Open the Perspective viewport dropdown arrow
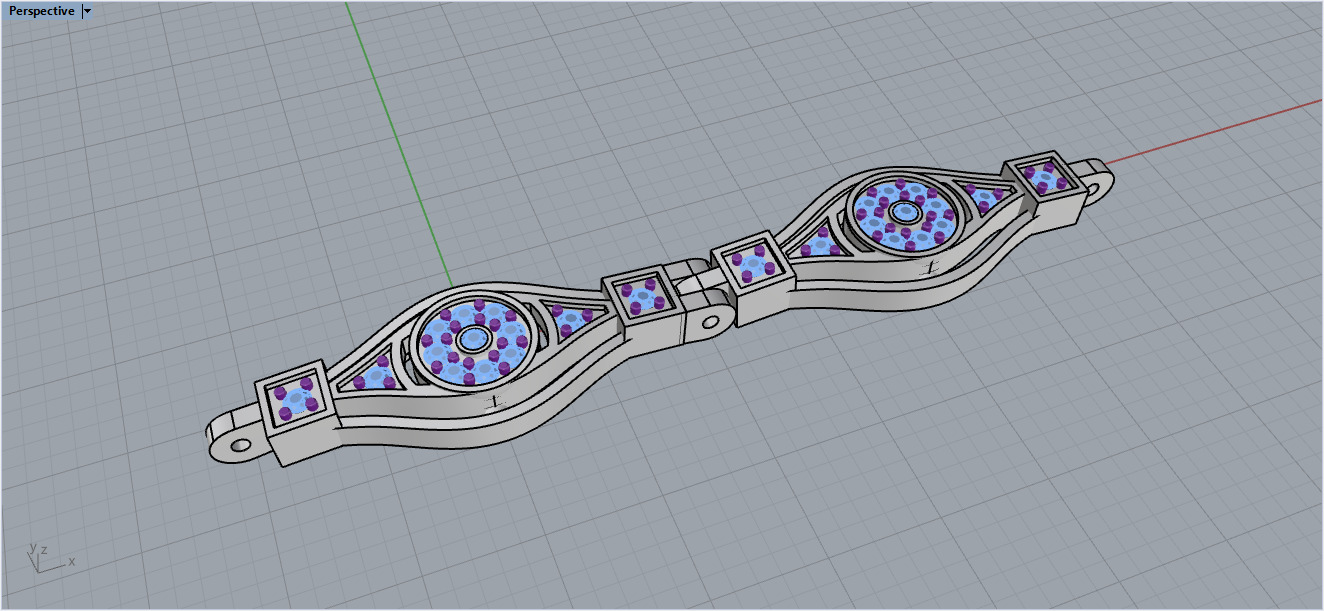 point(87,11)
